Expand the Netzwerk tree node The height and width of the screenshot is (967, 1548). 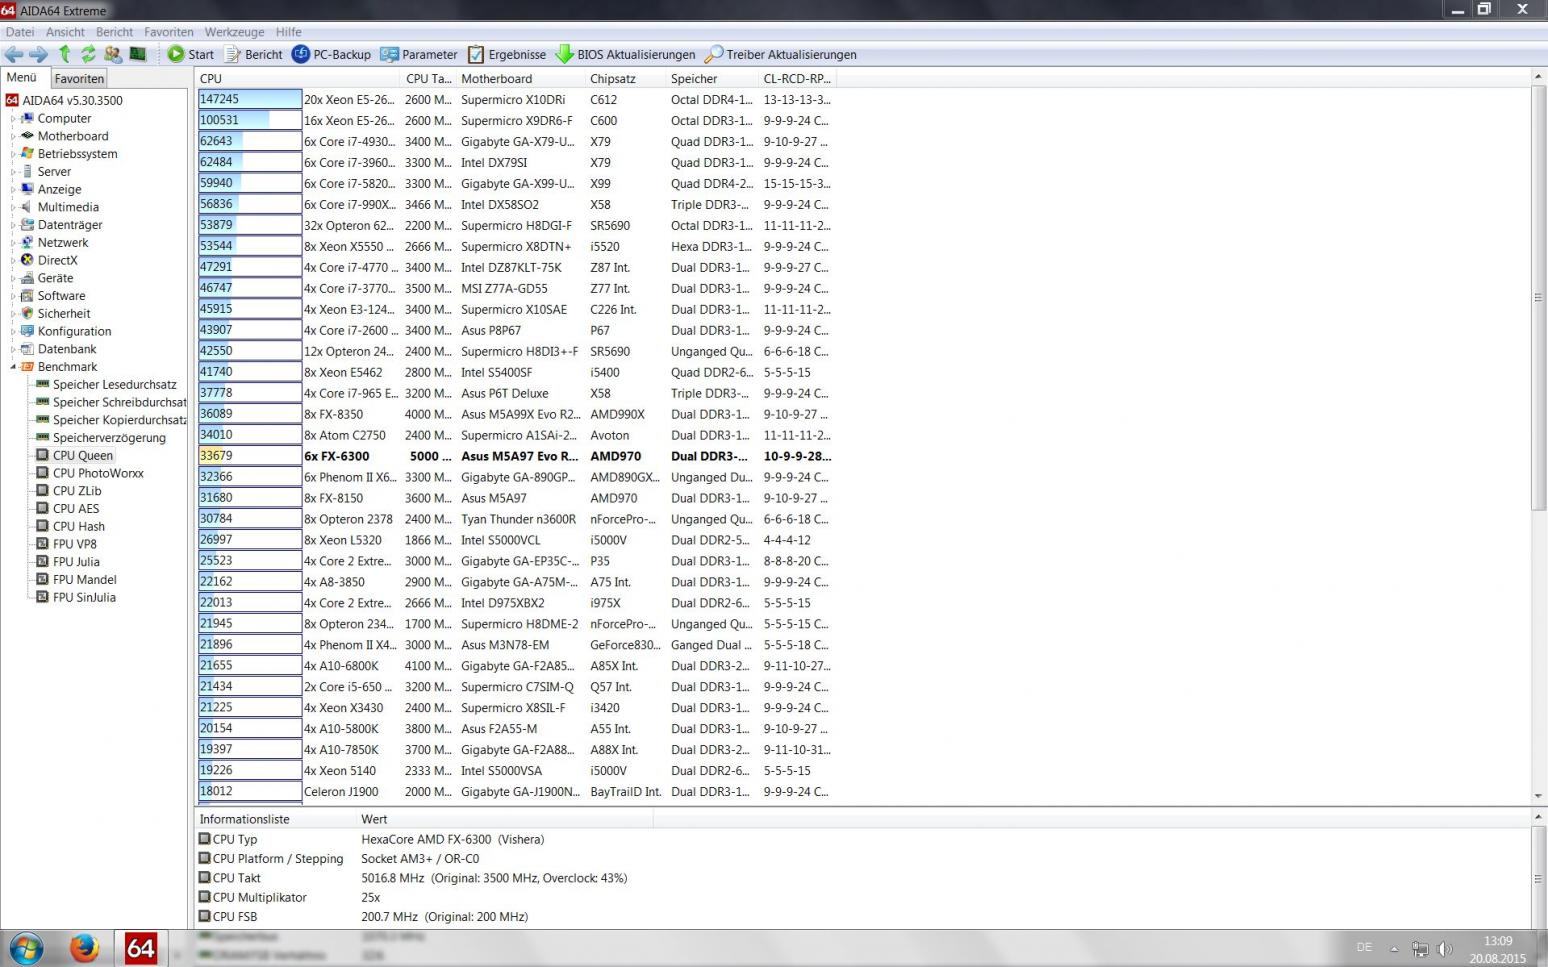(x=13, y=242)
